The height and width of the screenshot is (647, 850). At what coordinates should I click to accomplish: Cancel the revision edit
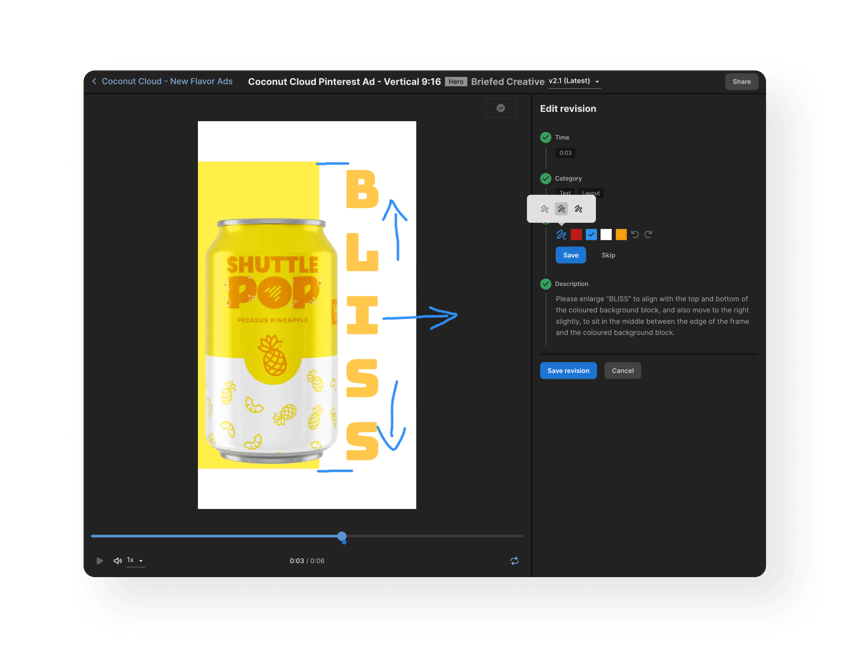pyautogui.click(x=622, y=371)
